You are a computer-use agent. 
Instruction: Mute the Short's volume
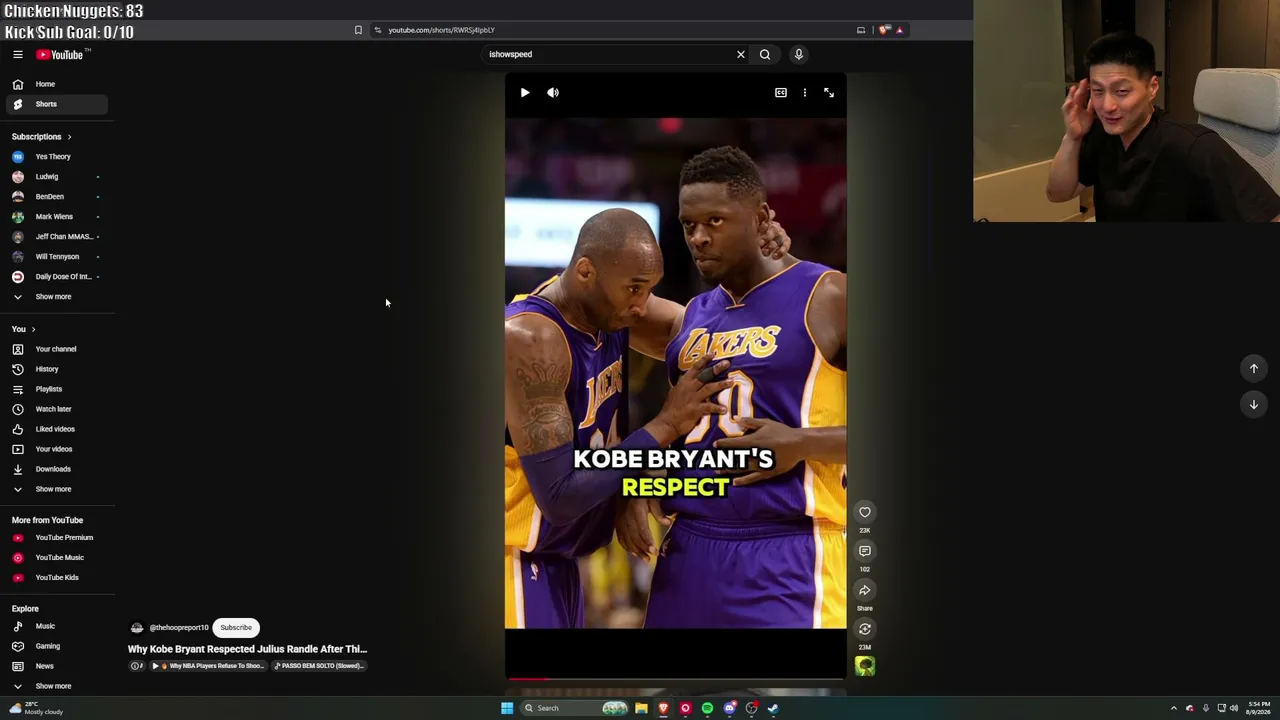[553, 93]
